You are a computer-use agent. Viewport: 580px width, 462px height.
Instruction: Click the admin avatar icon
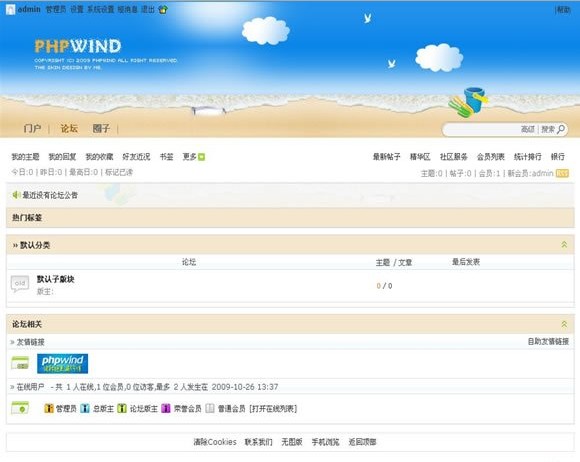(x=10, y=10)
